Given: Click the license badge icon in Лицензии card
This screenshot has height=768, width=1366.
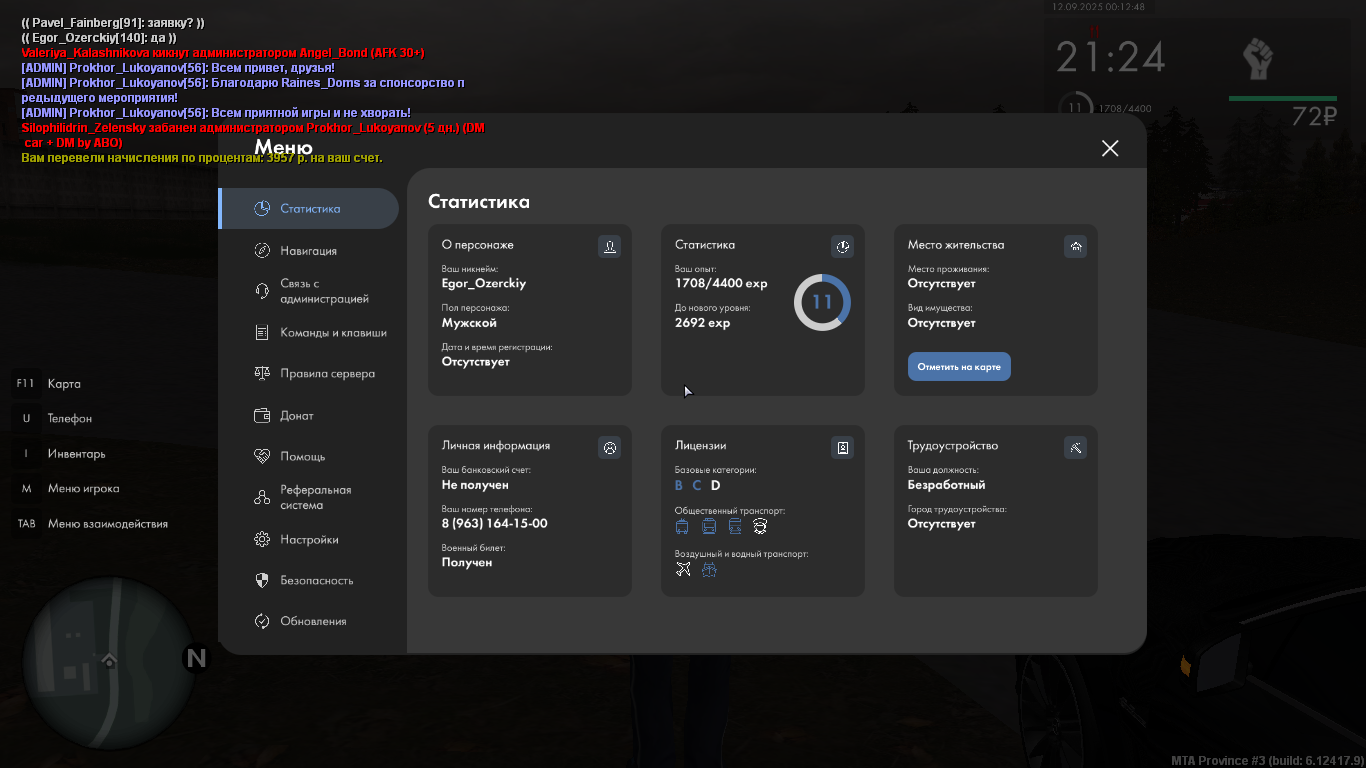Looking at the screenshot, I should pos(842,447).
